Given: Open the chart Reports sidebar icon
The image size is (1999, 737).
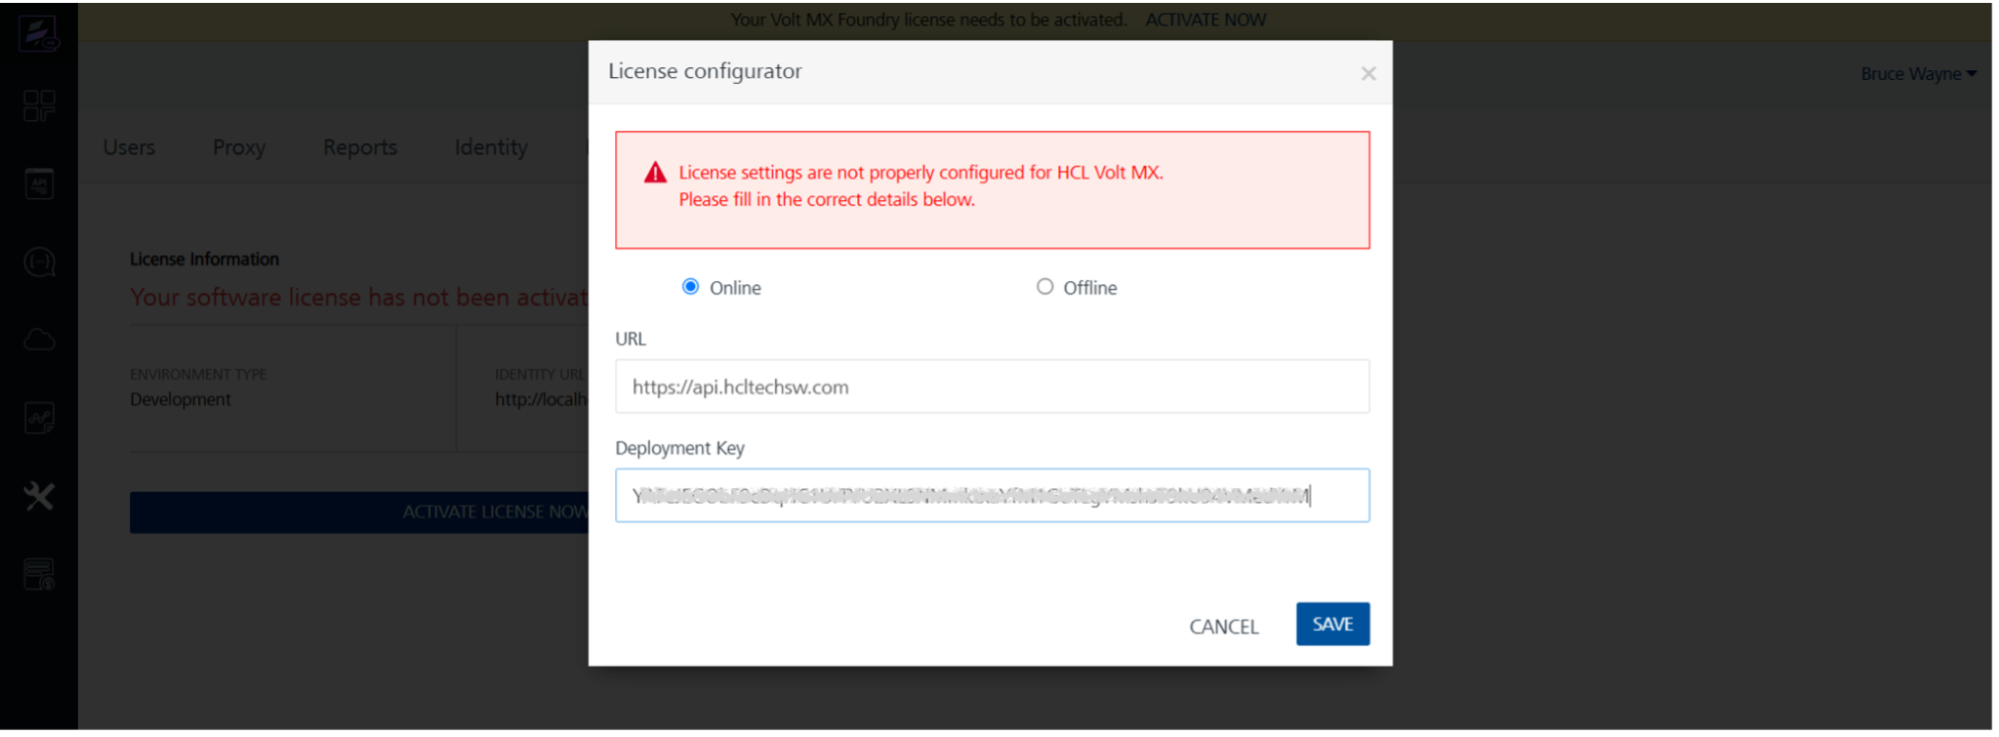Looking at the screenshot, I should tap(39, 418).
